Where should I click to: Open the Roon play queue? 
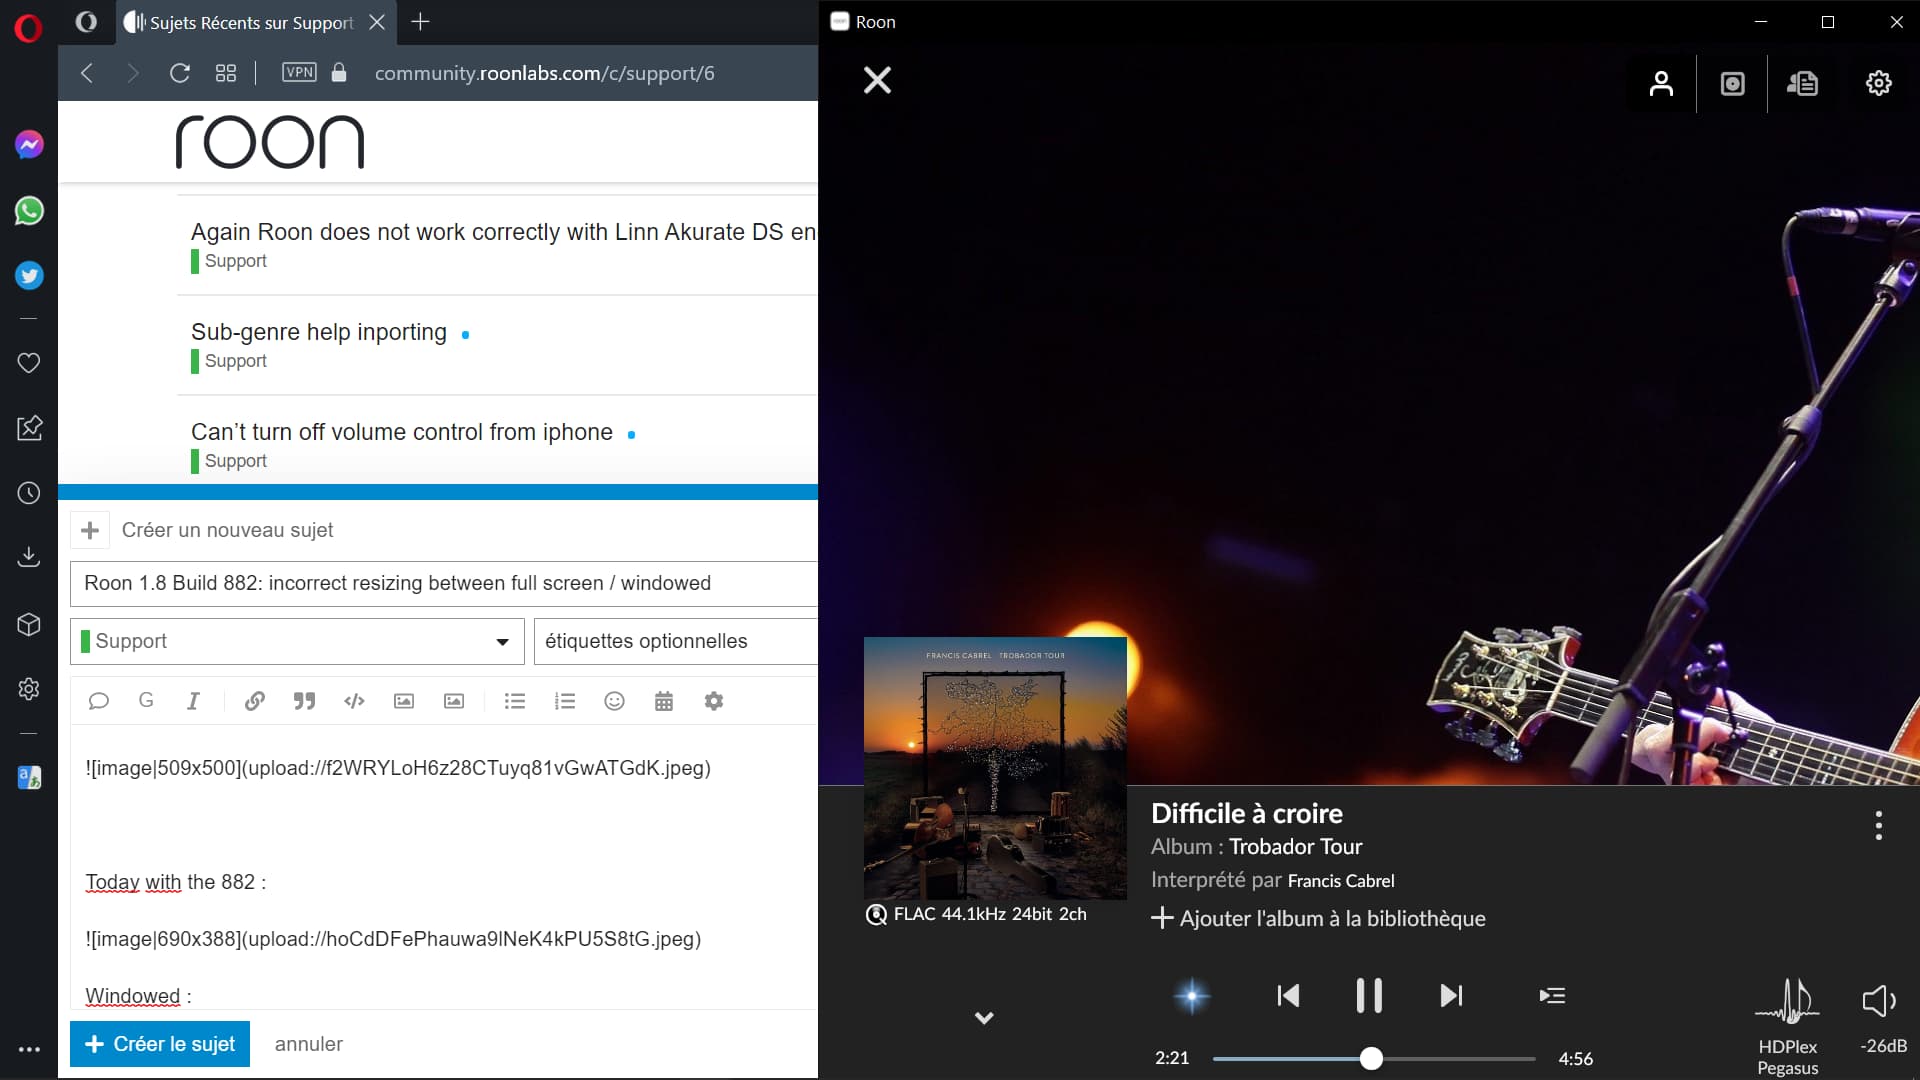pyautogui.click(x=1552, y=996)
